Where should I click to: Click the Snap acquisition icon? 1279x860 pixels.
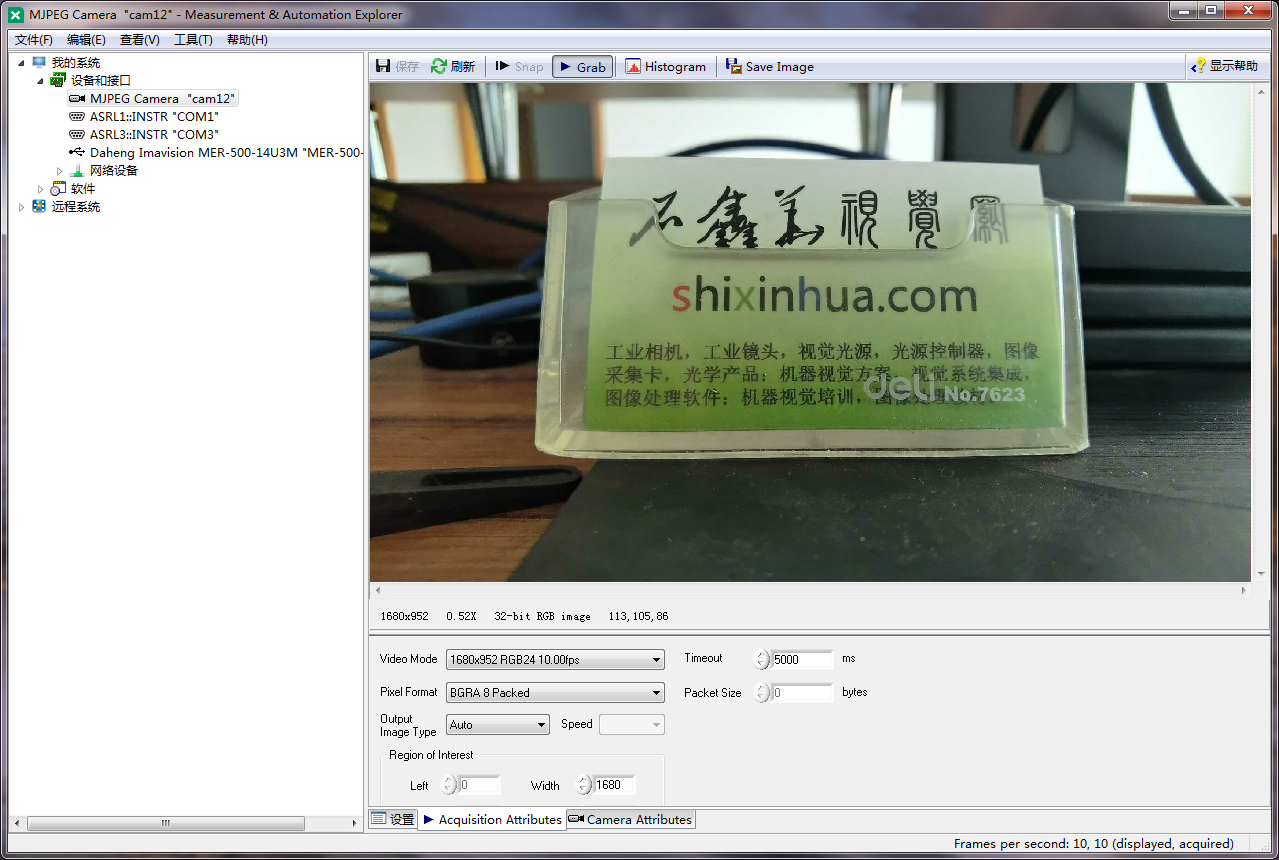[x=503, y=67]
